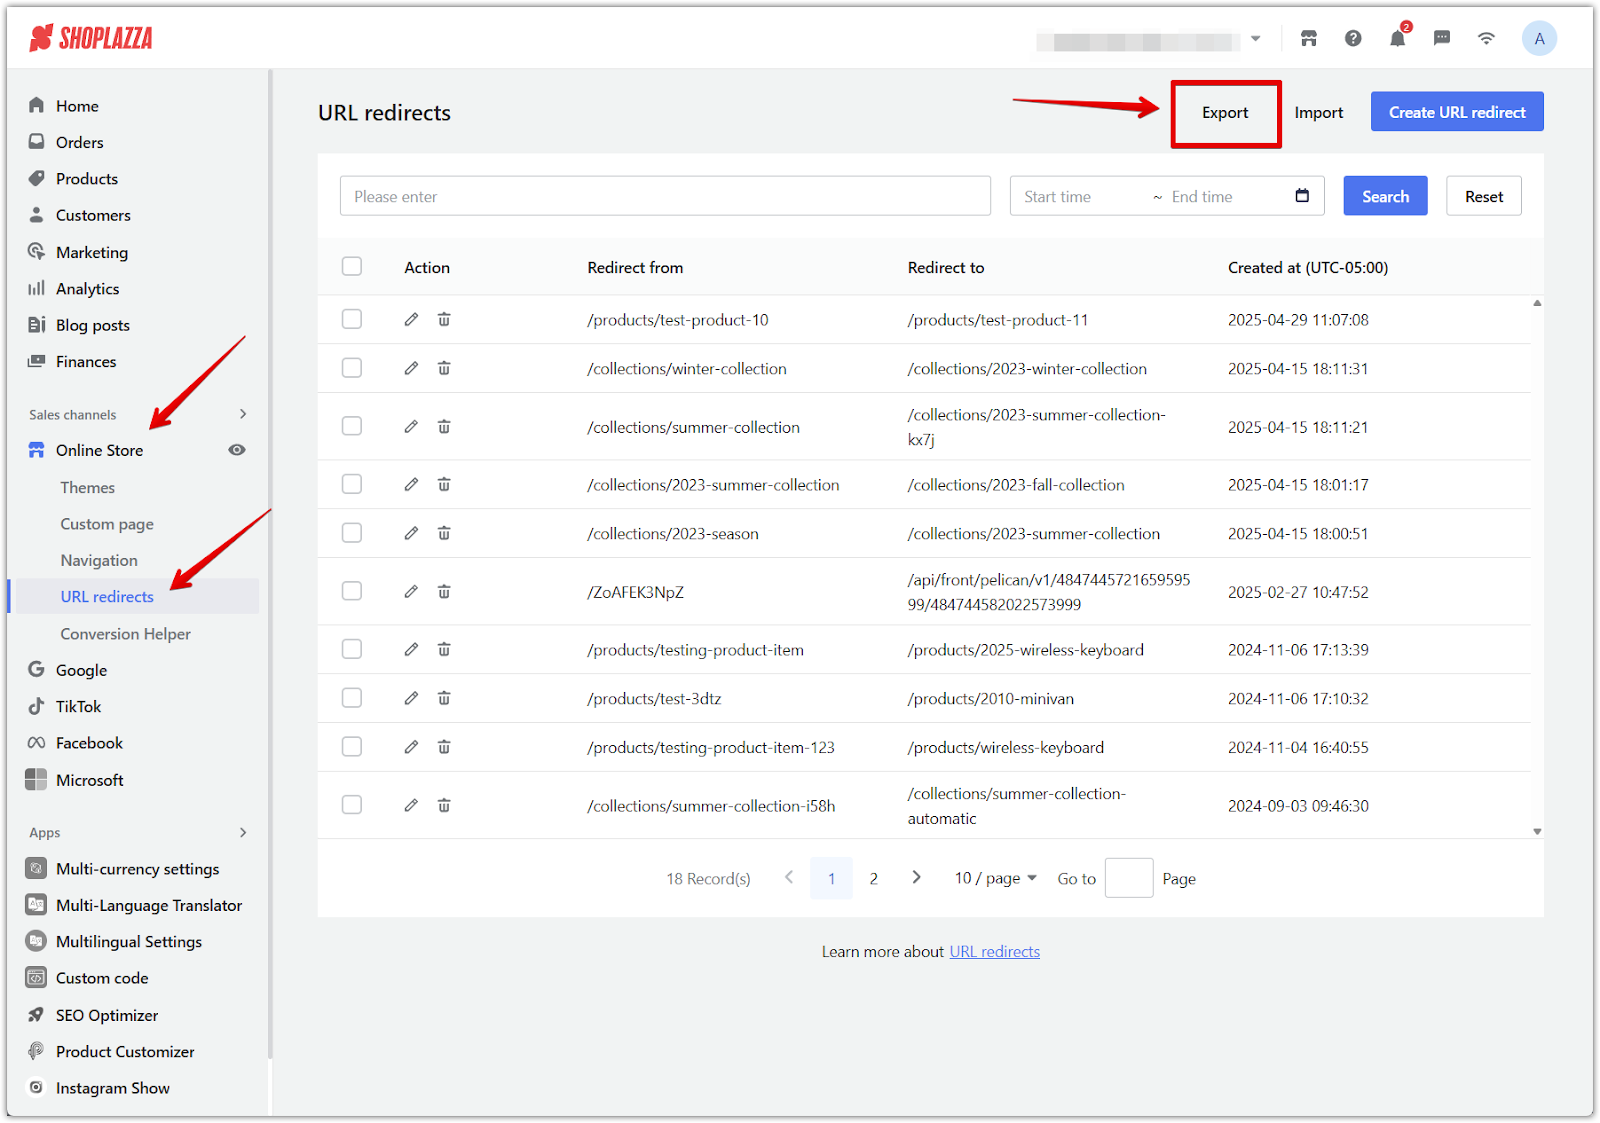Open Themes under Online Store

tap(88, 488)
